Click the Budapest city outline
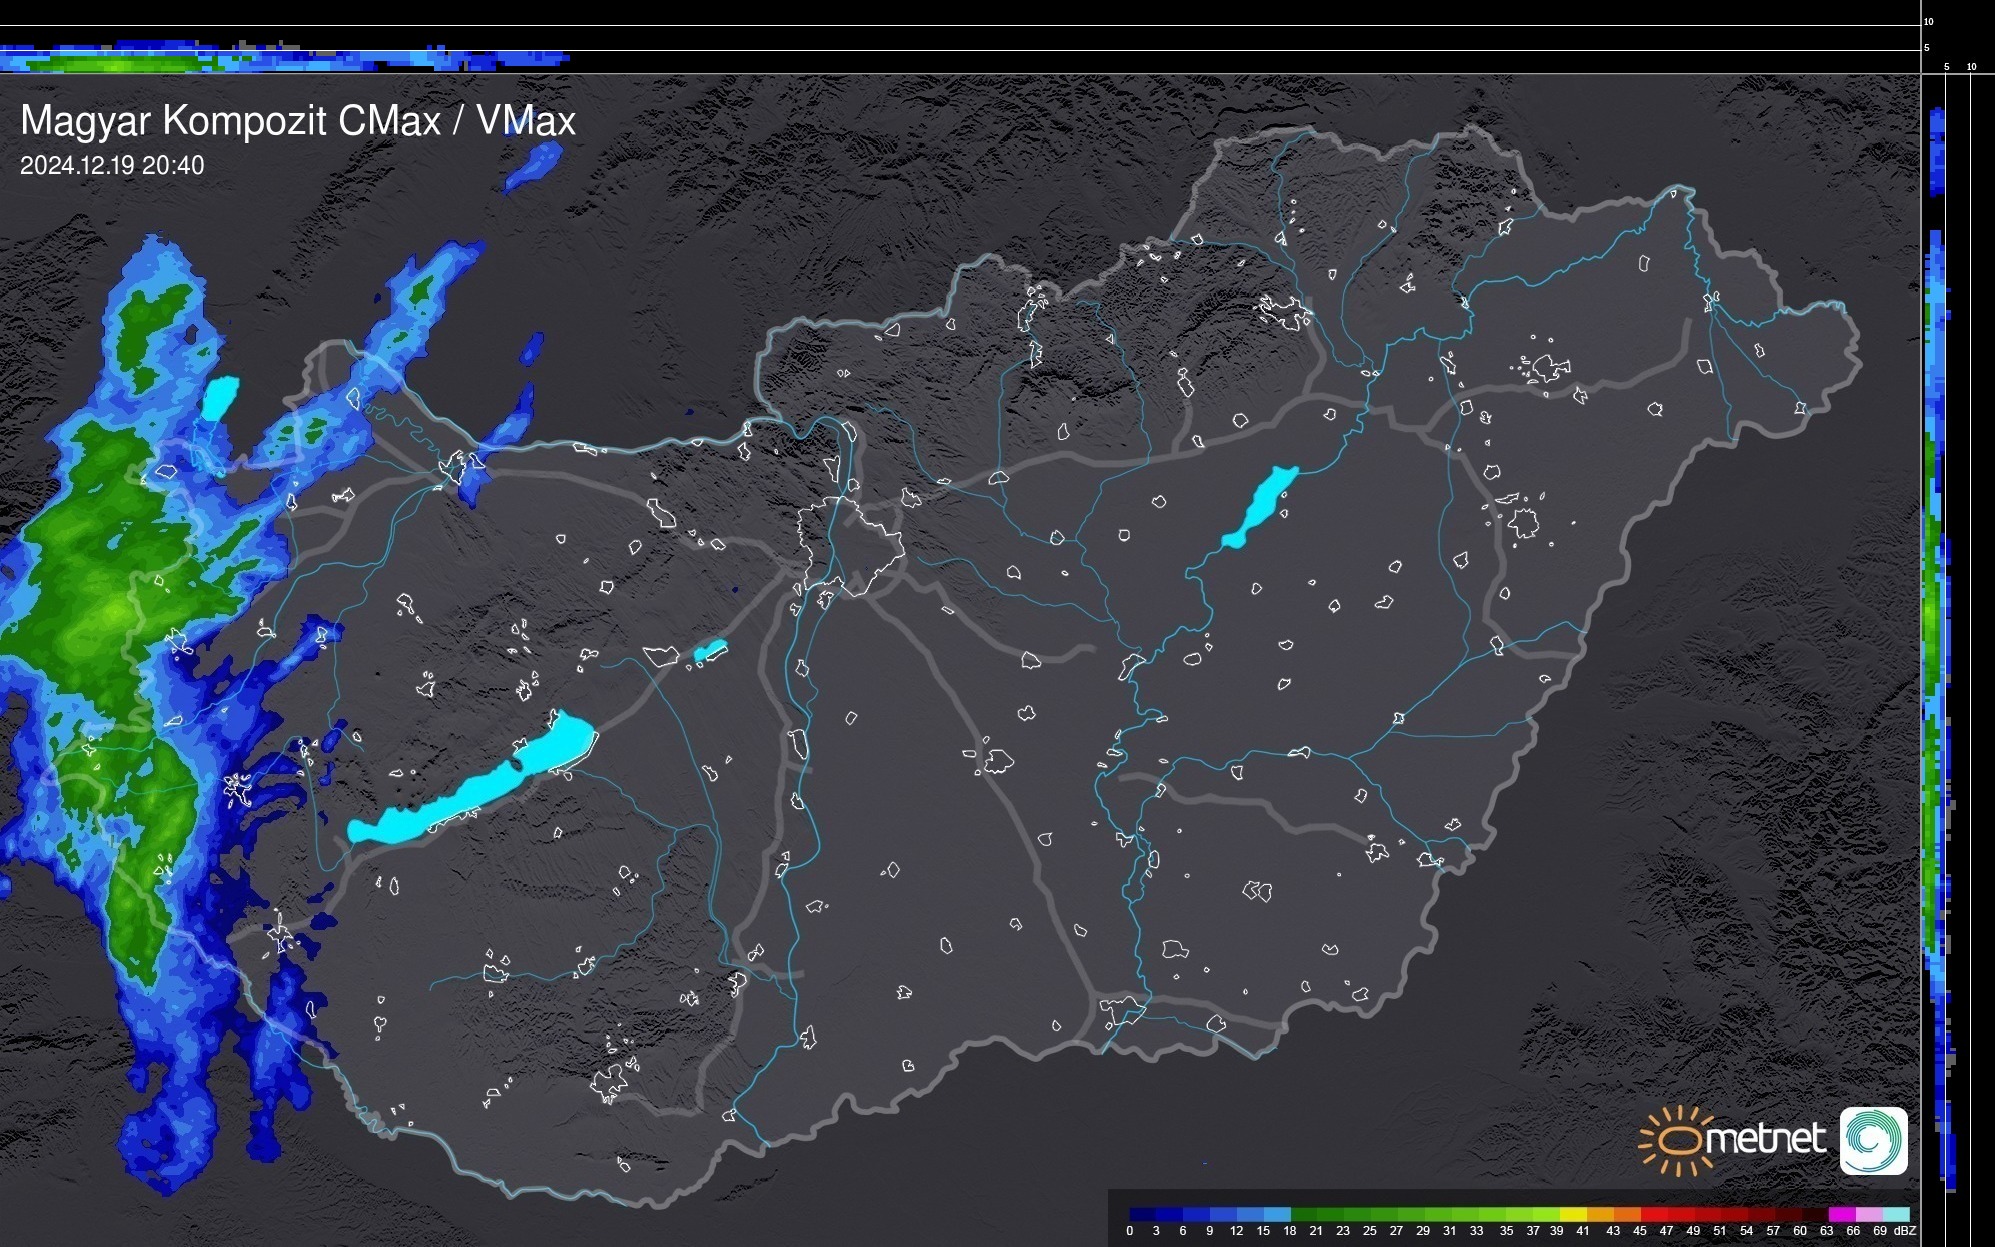1995x1247 pixels. pyautogui.click(x=850, y=545)
